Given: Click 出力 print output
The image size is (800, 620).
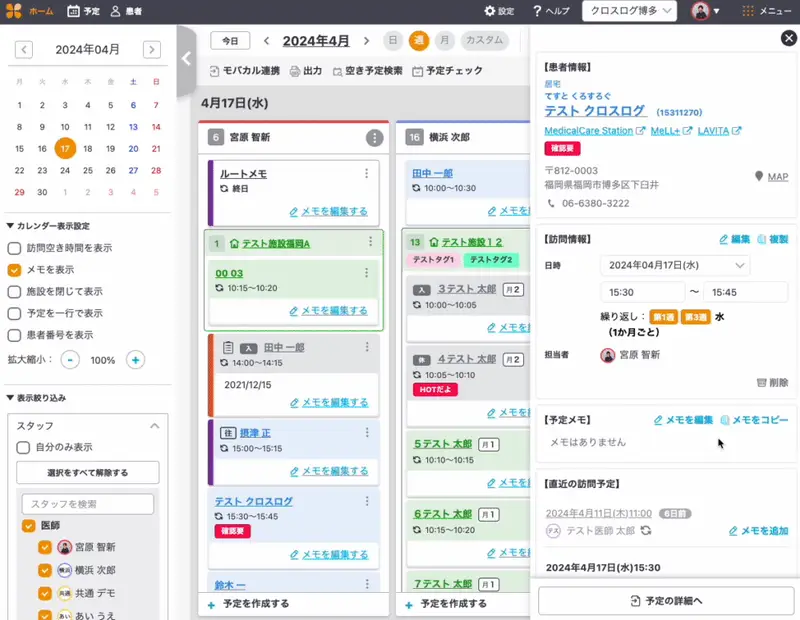Looking at the screenshot, I should click(306, 71).
